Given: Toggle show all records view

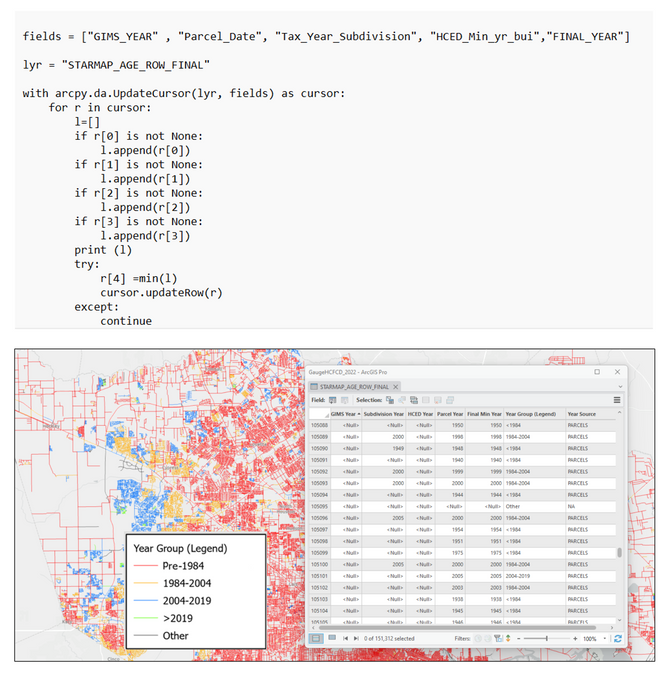Looking at the screenshot, I should 316,637.
